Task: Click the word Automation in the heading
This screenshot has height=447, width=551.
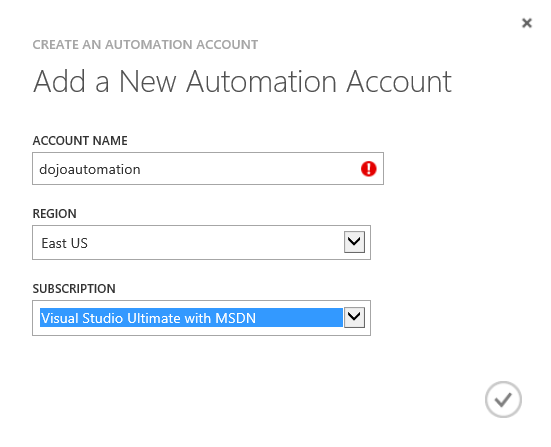Action: pyautogui.click(x=261, y=82)
